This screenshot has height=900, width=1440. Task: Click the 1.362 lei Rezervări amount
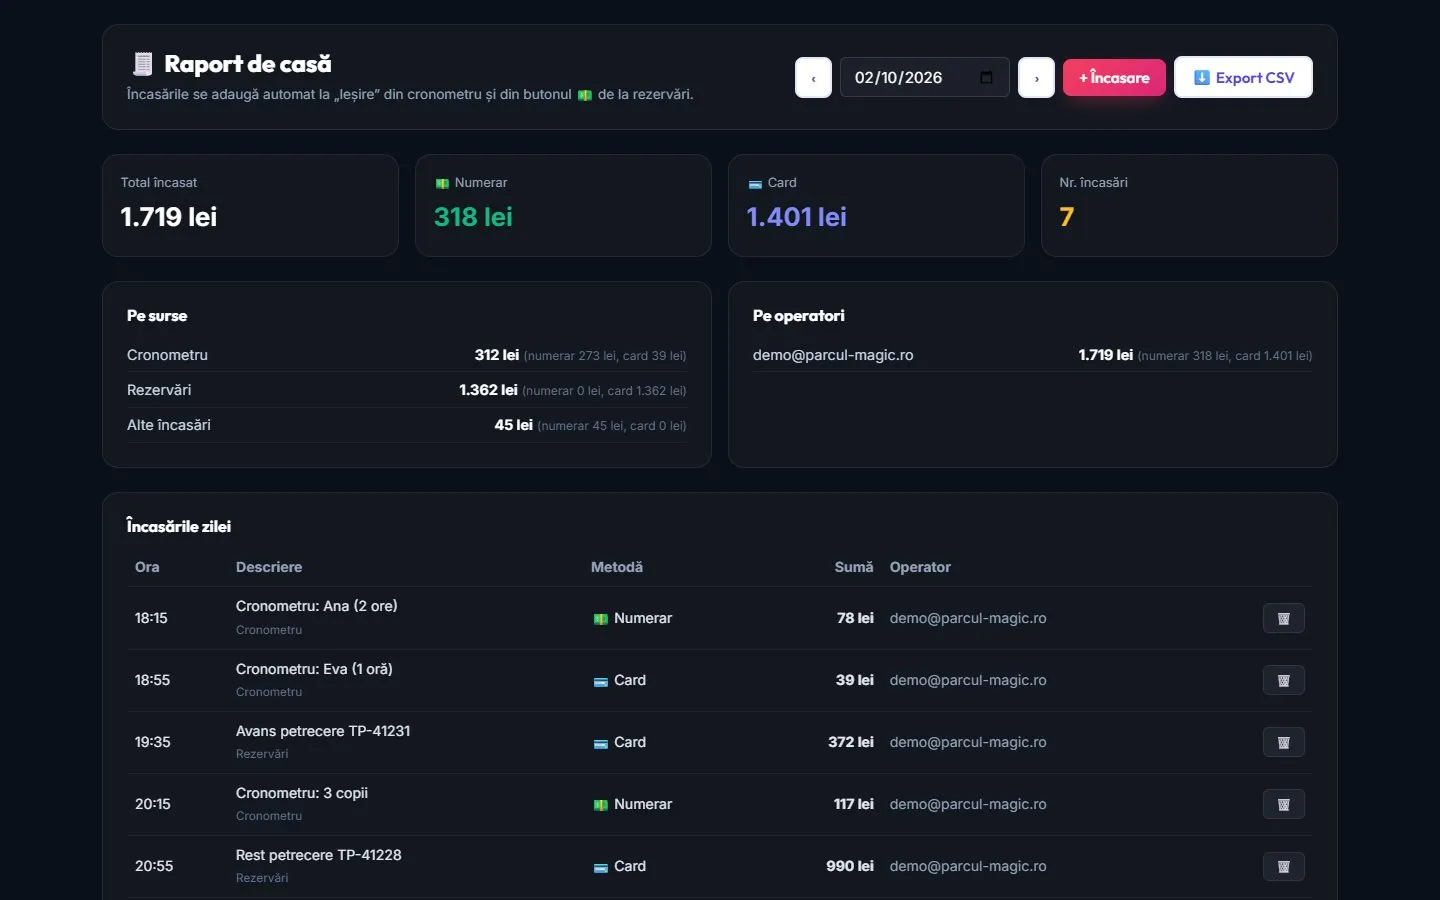point(488,390)
